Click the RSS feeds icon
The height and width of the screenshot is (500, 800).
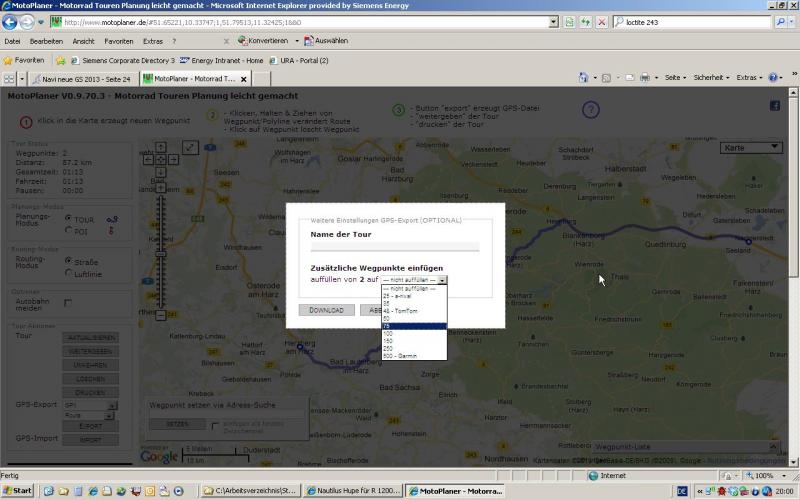[606, 78]
